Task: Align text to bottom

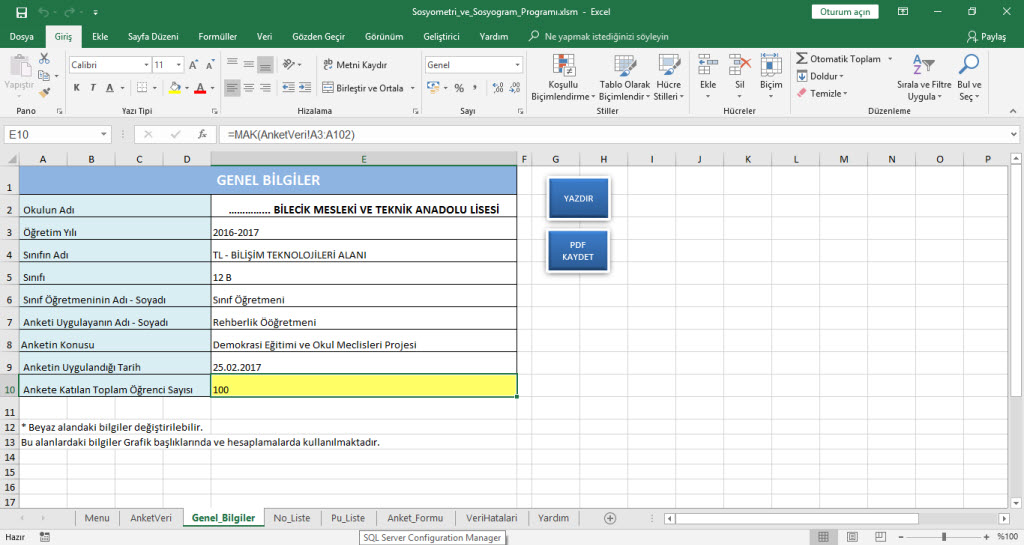Action: [265, 64]
